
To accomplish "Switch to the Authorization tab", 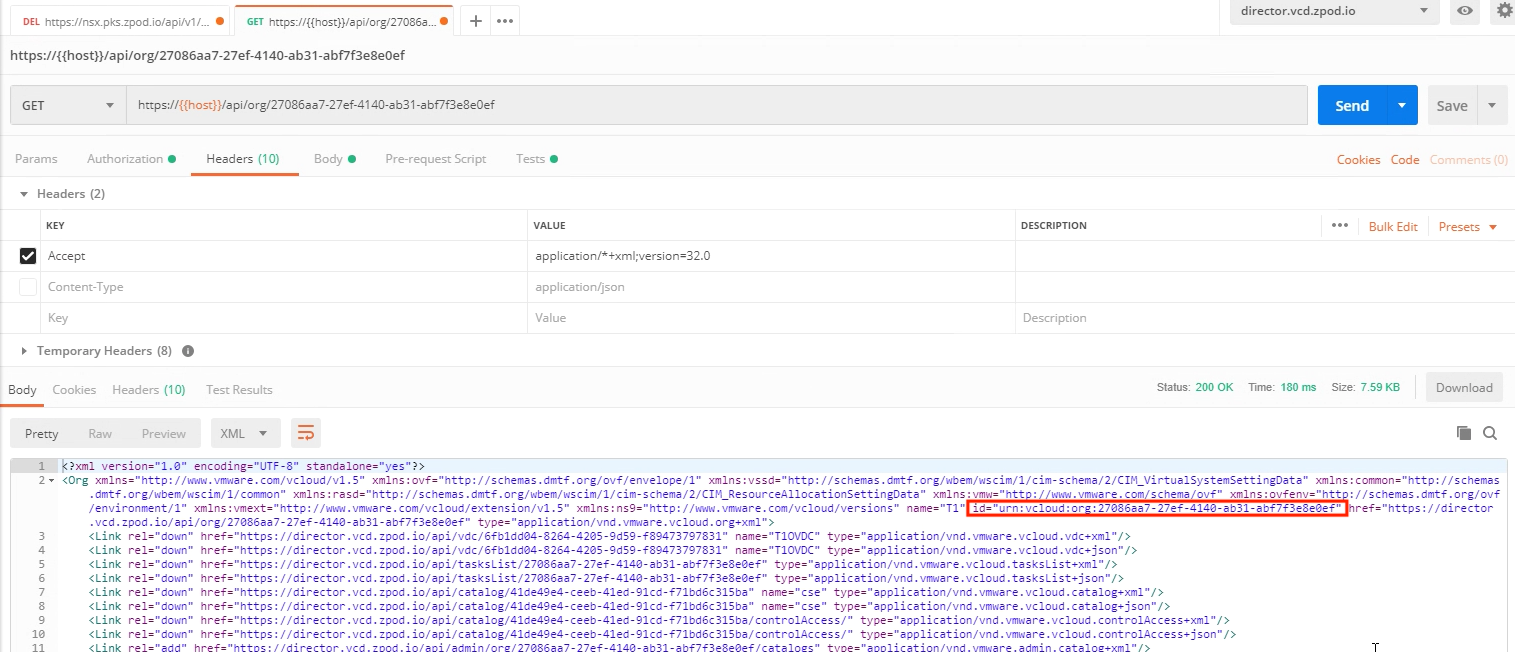I will pos(125,159).
